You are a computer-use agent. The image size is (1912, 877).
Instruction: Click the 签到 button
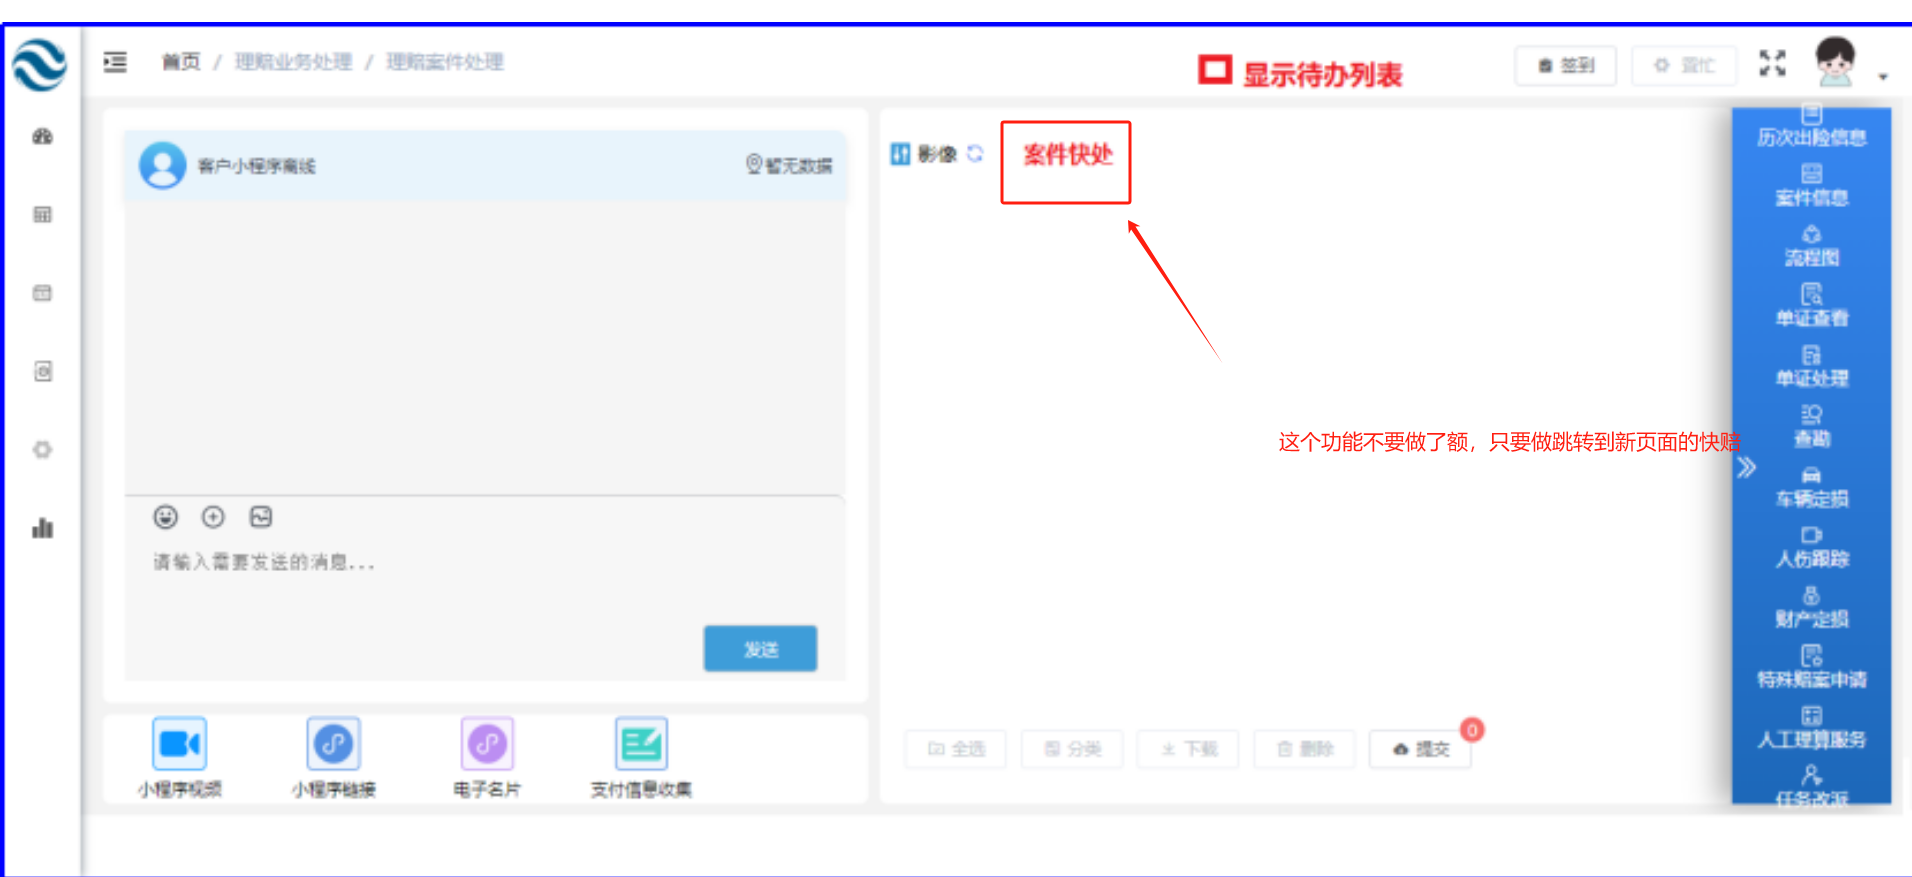[1565, 65]
